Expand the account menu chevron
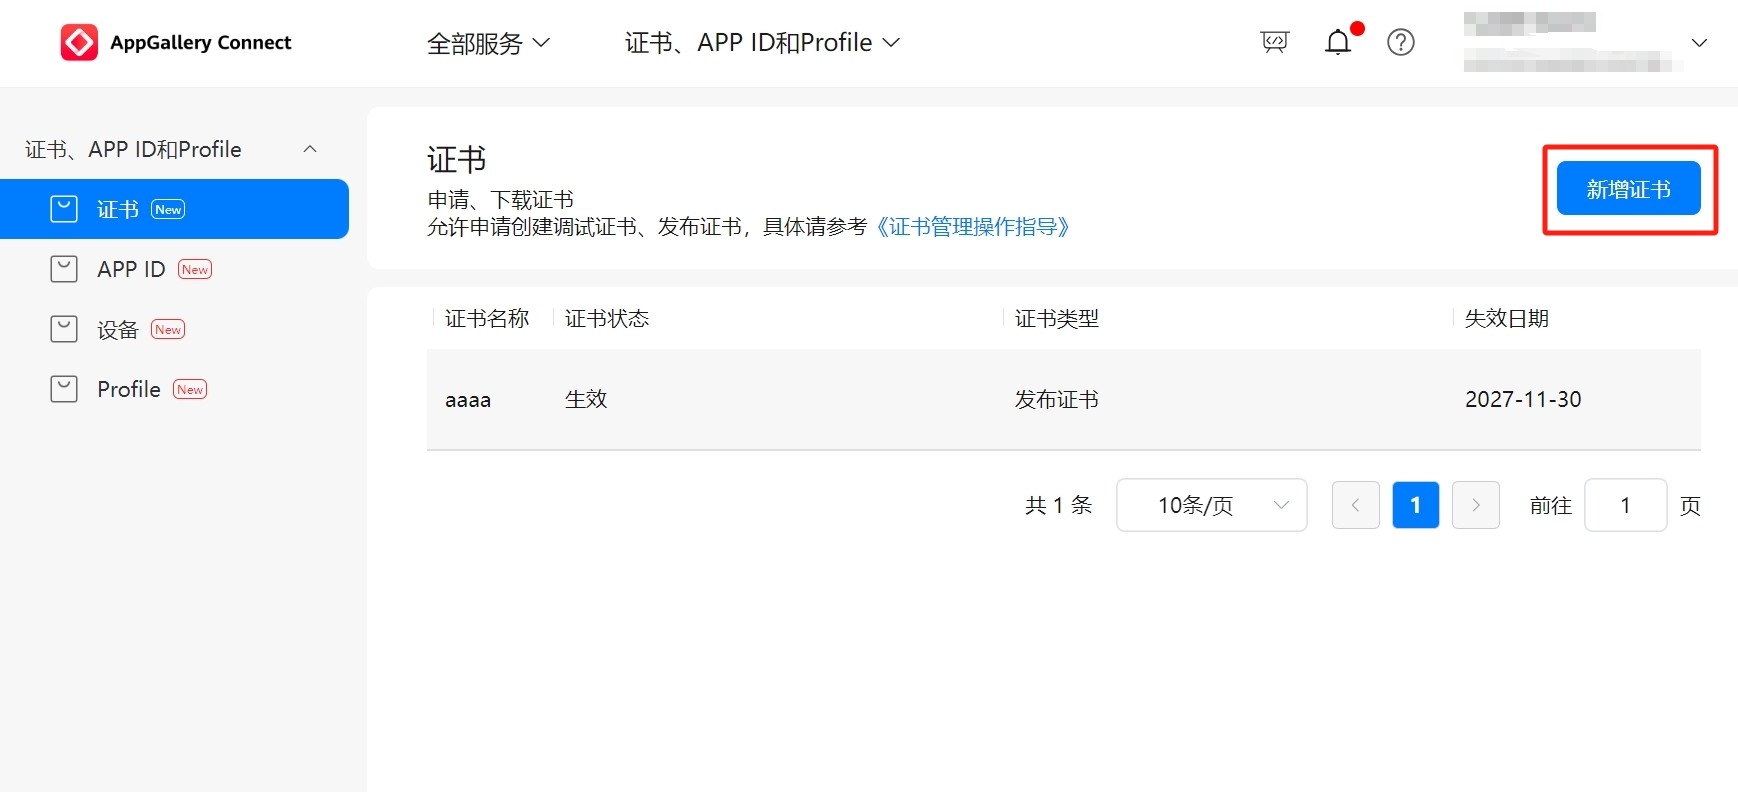This screenshot has width=1738, height=792. tap(1698, 43)
